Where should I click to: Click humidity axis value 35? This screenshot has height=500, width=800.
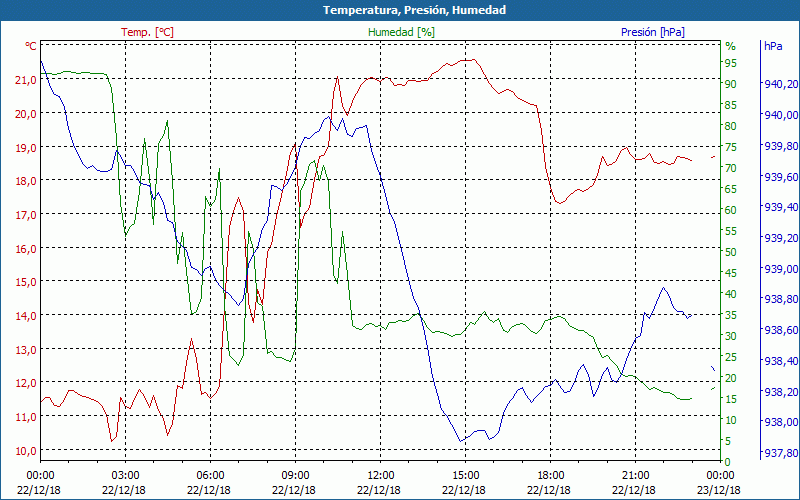pos(731,315)
